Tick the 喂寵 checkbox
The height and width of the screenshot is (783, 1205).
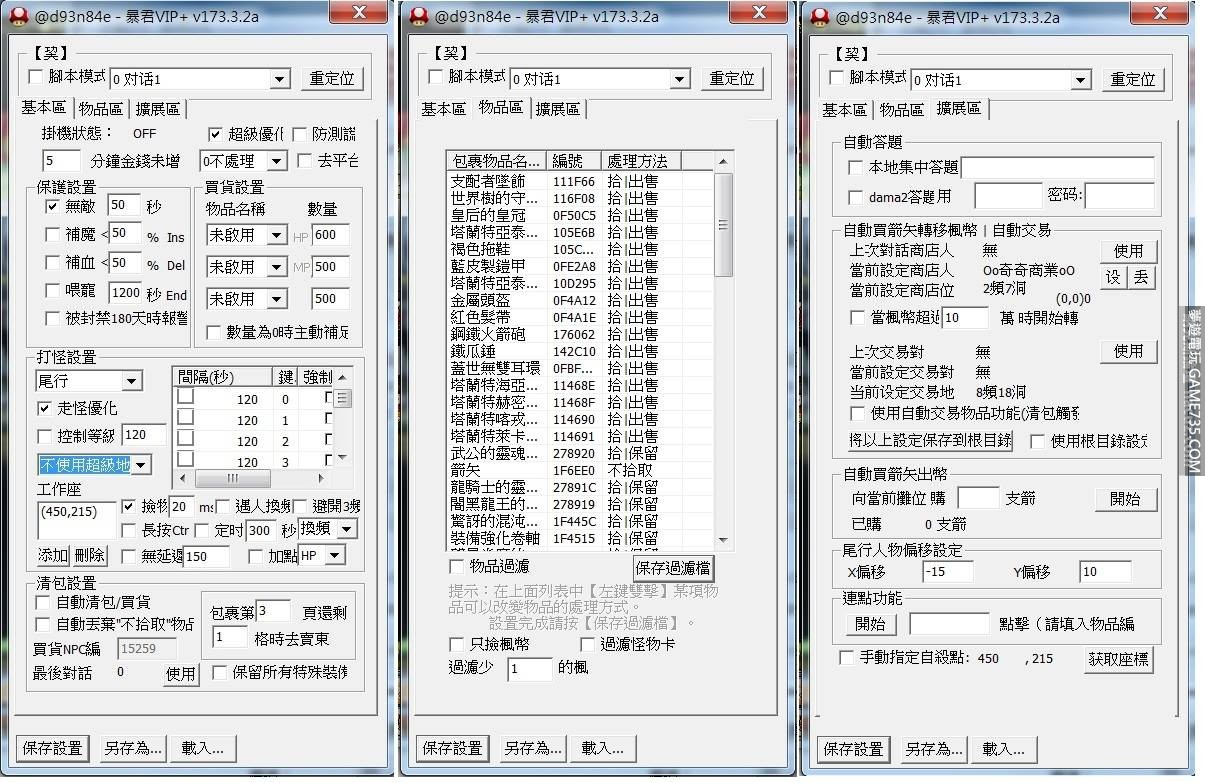tap(53, 290)
